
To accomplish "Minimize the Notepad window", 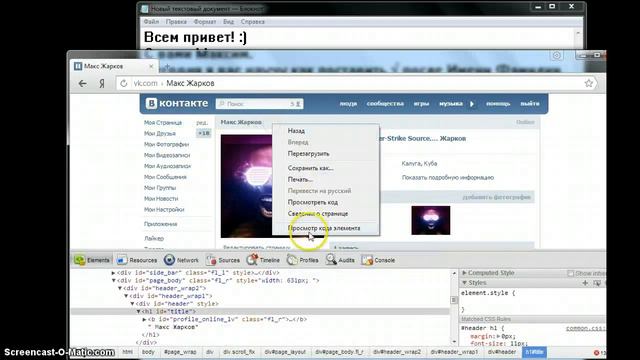I will (538, 7).
